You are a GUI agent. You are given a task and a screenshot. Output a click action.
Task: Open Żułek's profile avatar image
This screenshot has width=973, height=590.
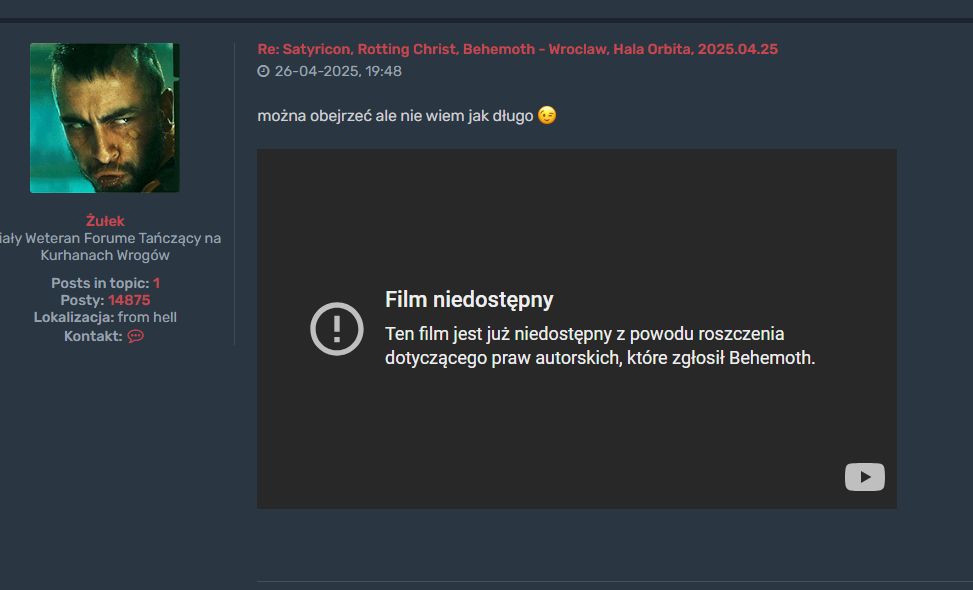(105, 118)
